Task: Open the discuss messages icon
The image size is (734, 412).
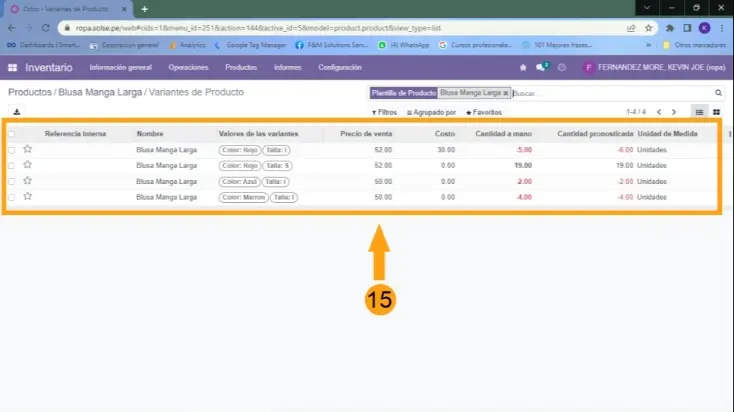Action: tap(541, 67)
